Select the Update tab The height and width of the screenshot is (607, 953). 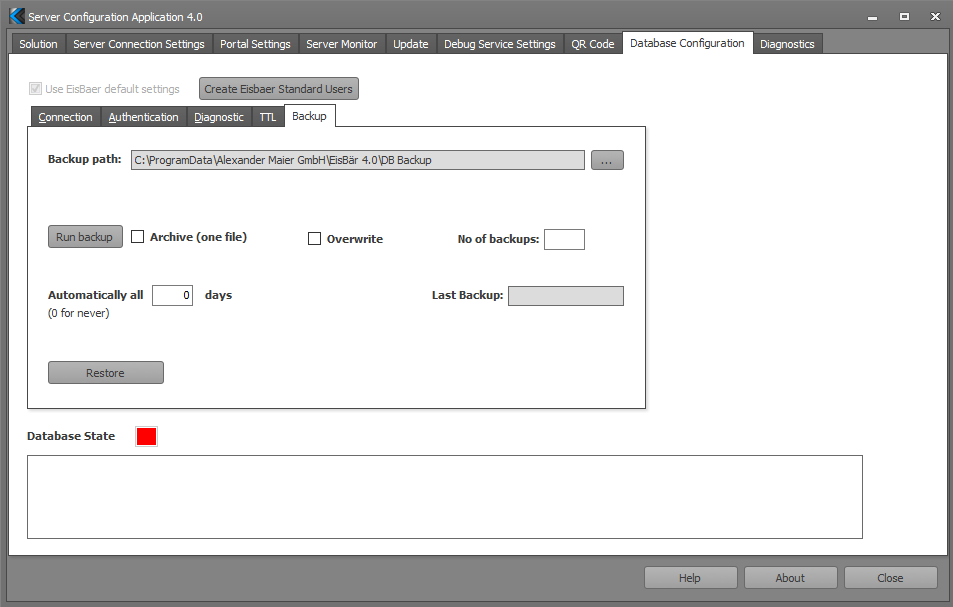point(411,44)
